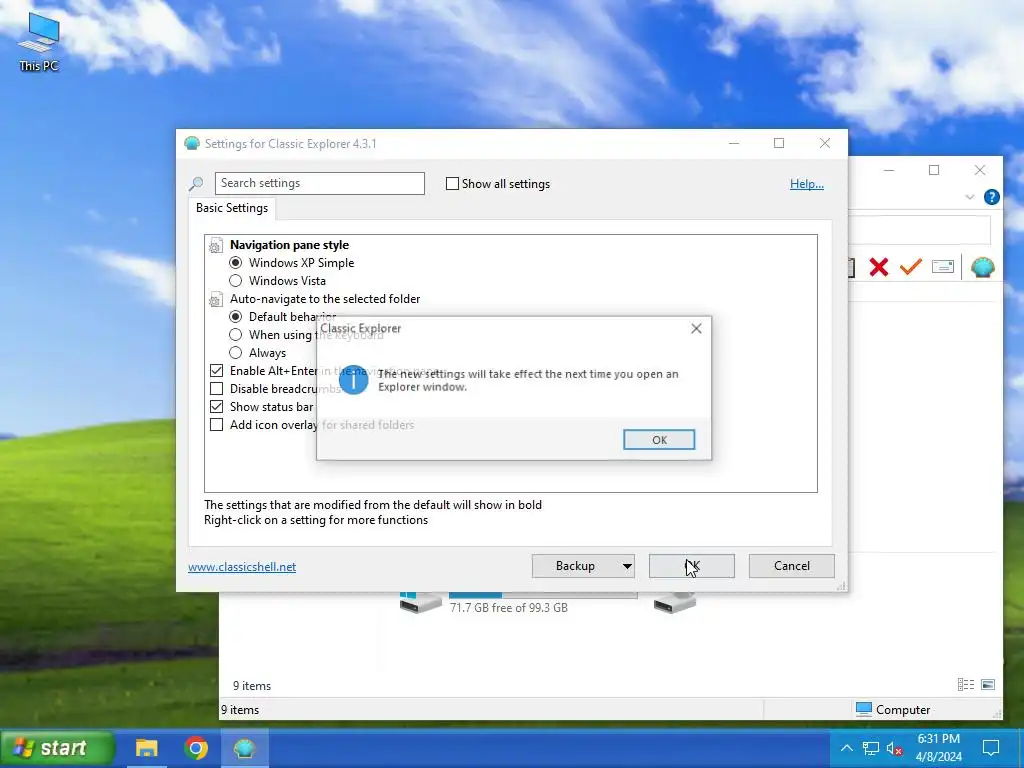Click Classic Explorer settings taskbar icon
This screenshot has height=768, width=1024.
click(244, 748)
